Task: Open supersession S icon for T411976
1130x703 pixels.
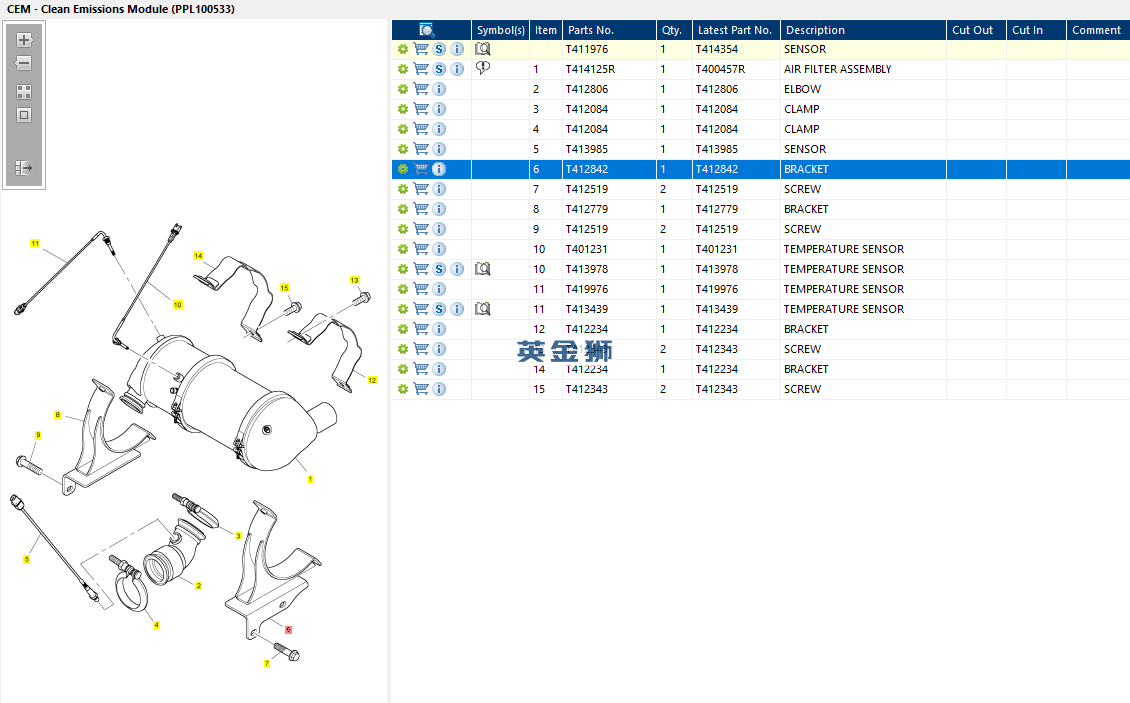Action: tap(439, 49)
